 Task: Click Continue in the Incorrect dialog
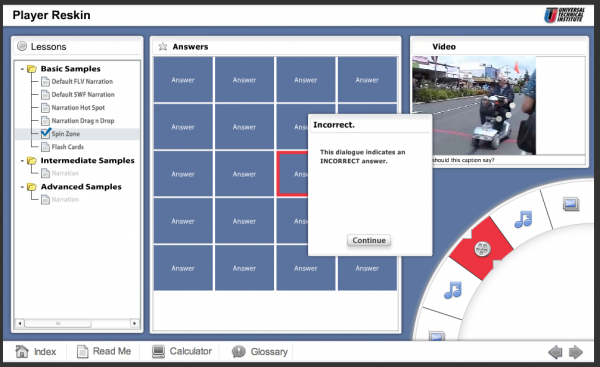pyautogui.click(x=369, y=240)
